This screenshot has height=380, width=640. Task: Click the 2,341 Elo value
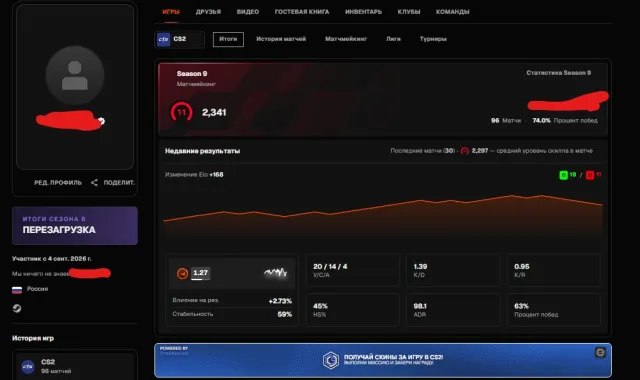(x=214, y=112)
